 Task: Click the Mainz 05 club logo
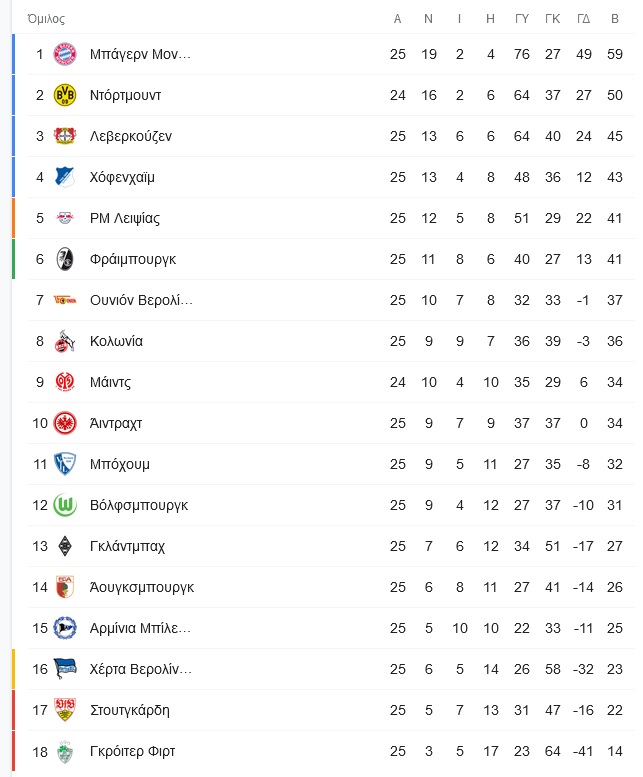click(65, 382)
